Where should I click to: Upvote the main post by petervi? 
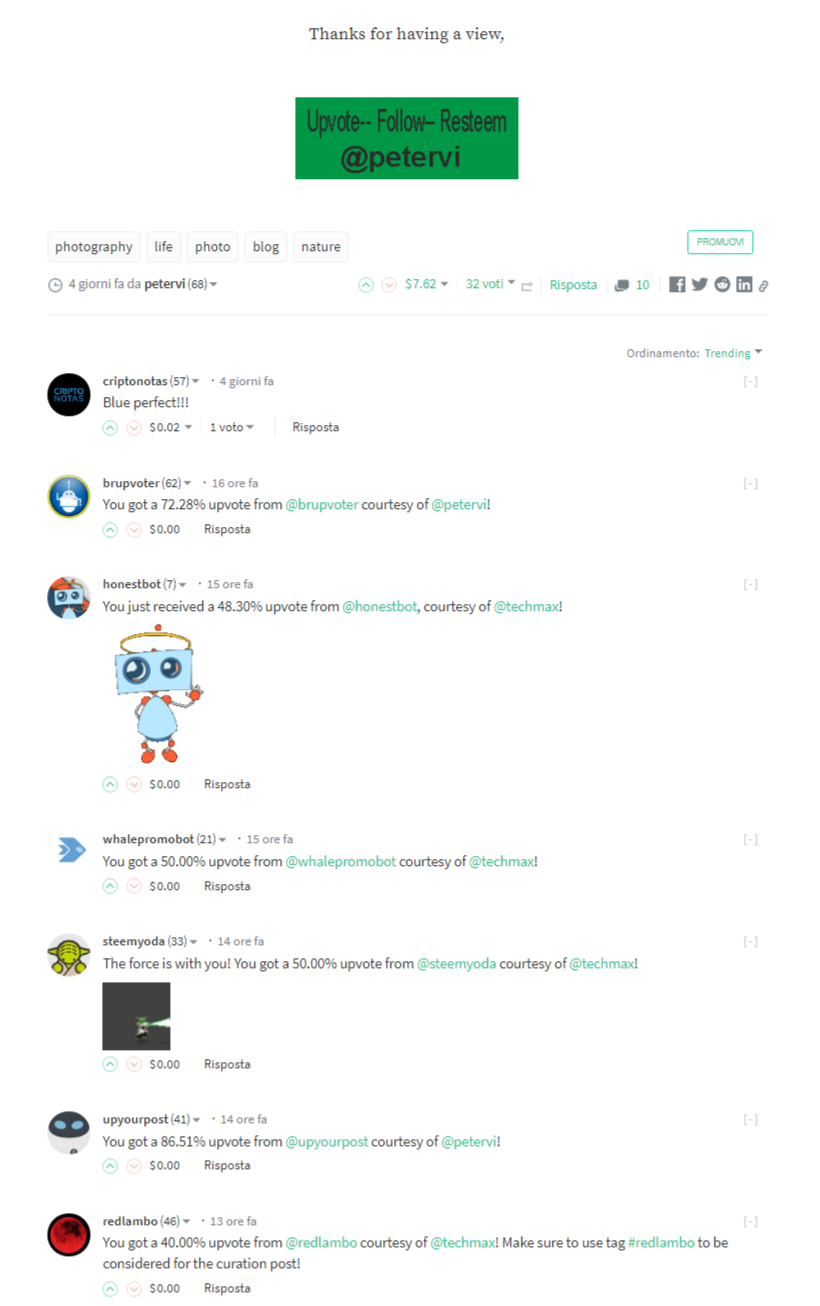click(366, 285)
